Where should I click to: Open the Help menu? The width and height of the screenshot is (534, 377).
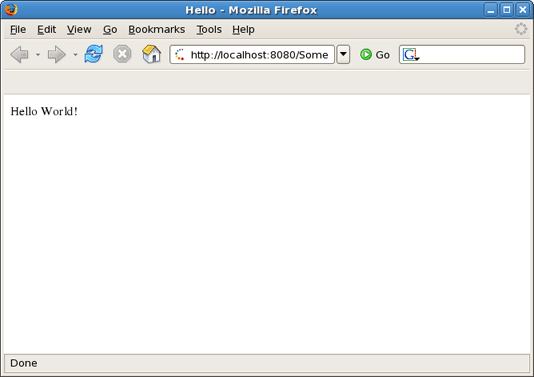pyautogui.click(x=243, y=30)
